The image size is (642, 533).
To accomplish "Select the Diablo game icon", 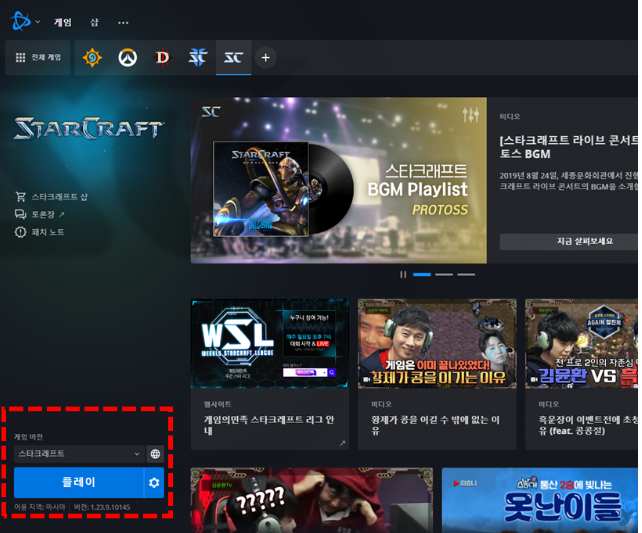I will pos(163,58).
